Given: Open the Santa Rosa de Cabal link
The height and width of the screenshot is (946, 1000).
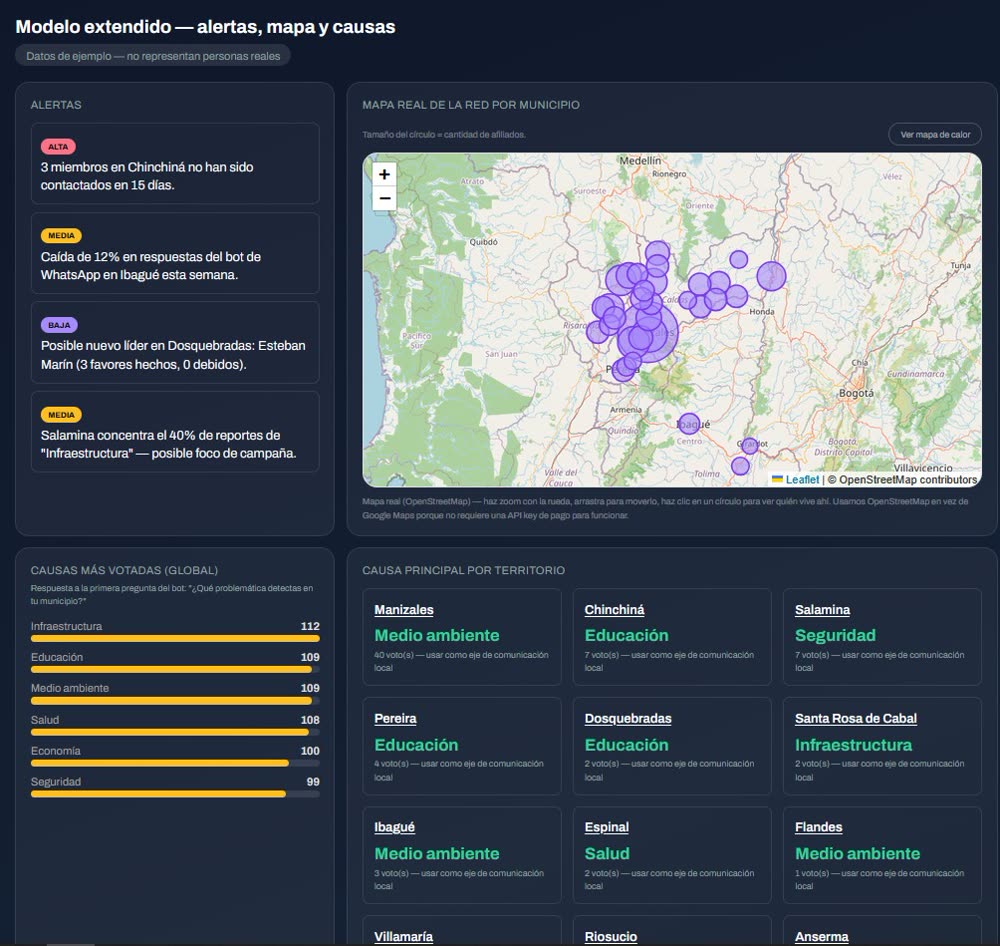Looking at the screenshot, I should coord(855,718).
